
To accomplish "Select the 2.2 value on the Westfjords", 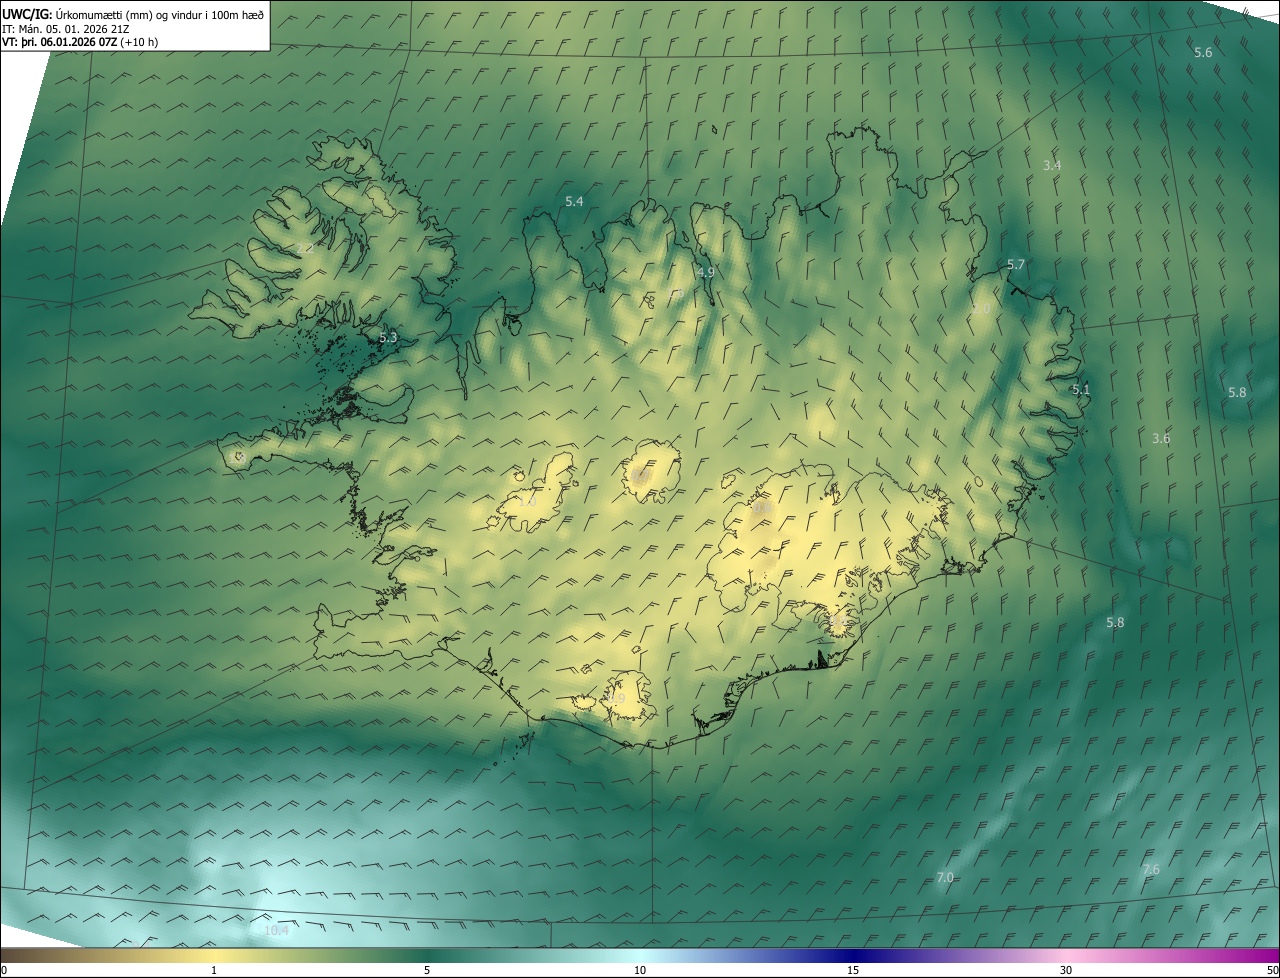I will [x=305, y=248].
